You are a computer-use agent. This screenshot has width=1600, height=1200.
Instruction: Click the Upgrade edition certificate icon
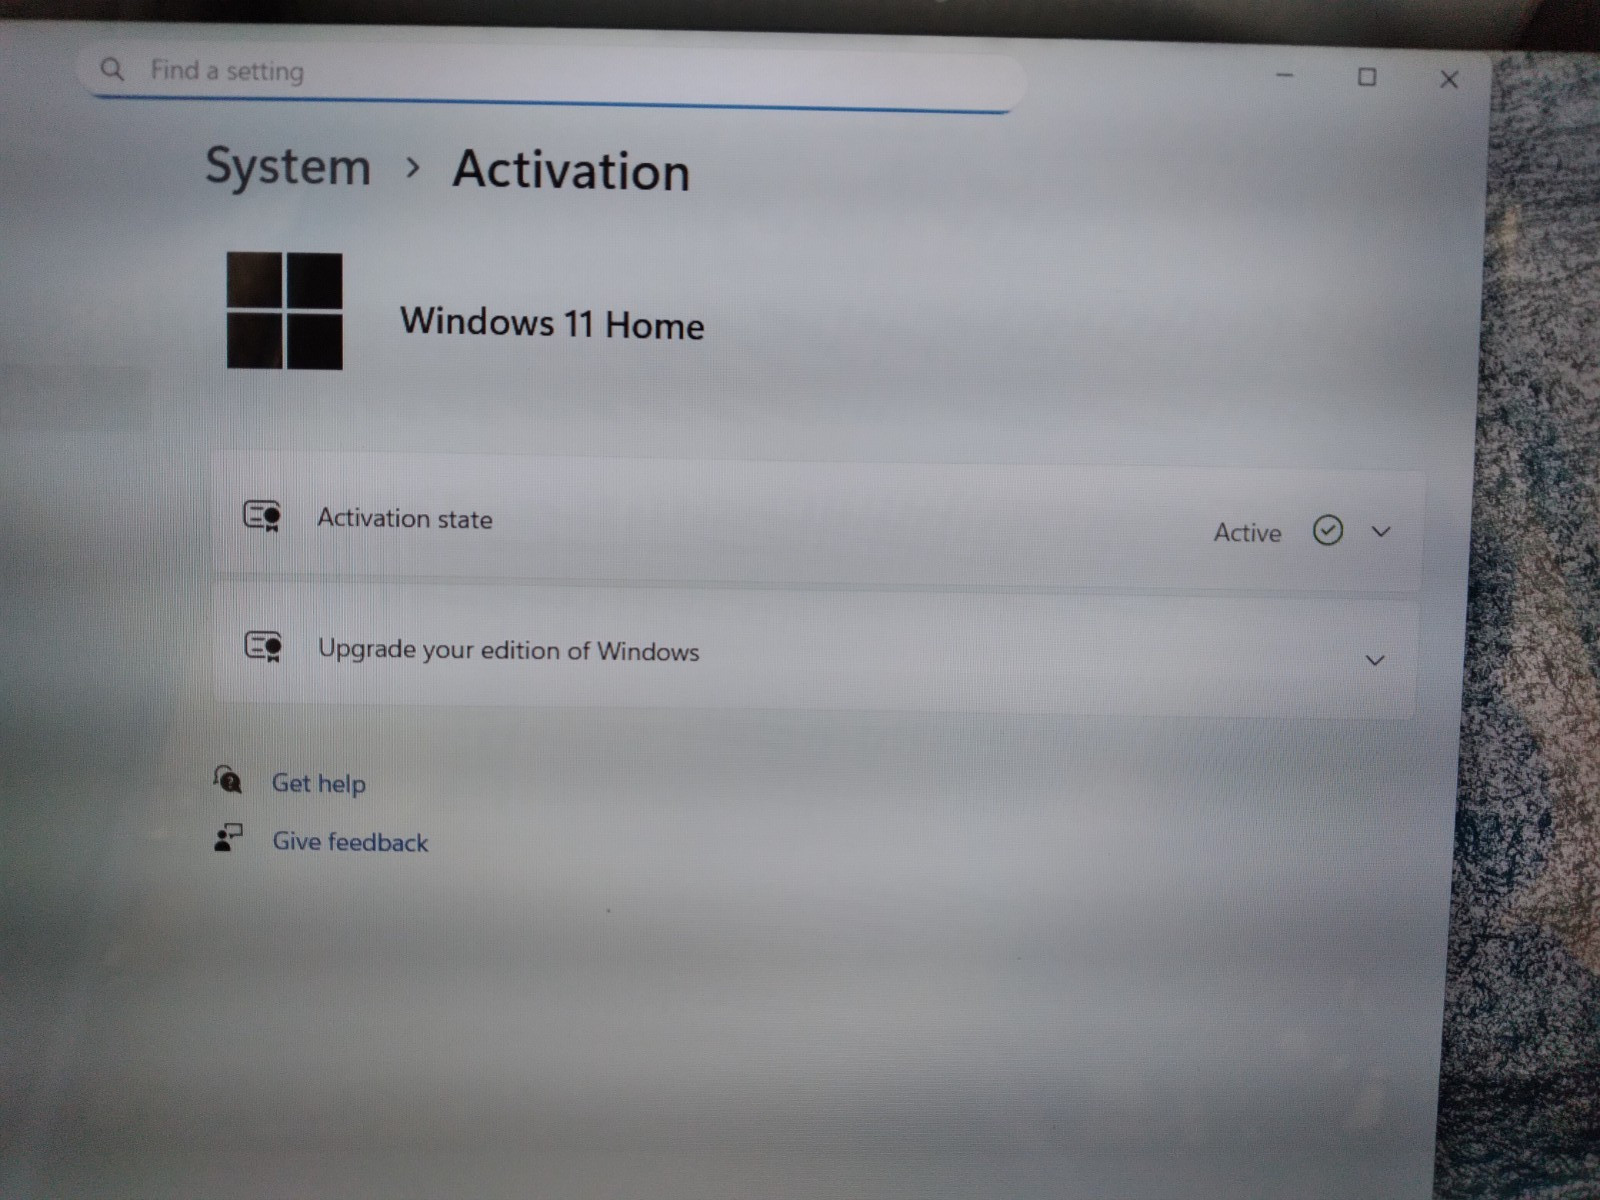tap(264, 646)
